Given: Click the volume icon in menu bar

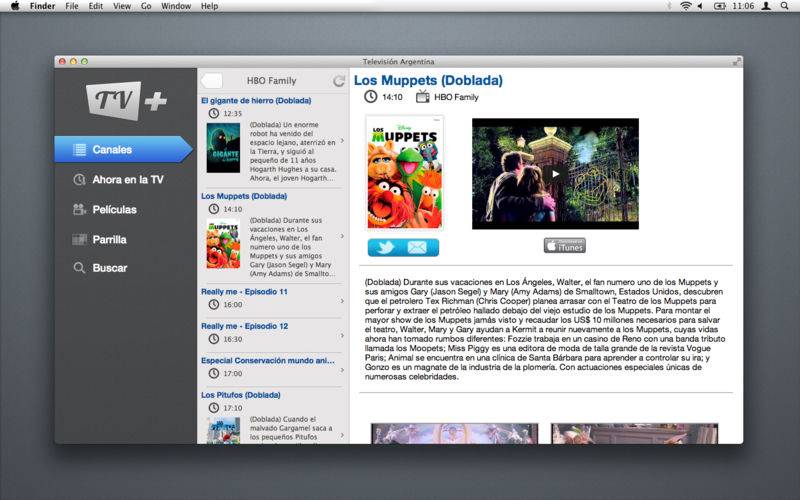Looking at the screenshot, I should point(700,6).
